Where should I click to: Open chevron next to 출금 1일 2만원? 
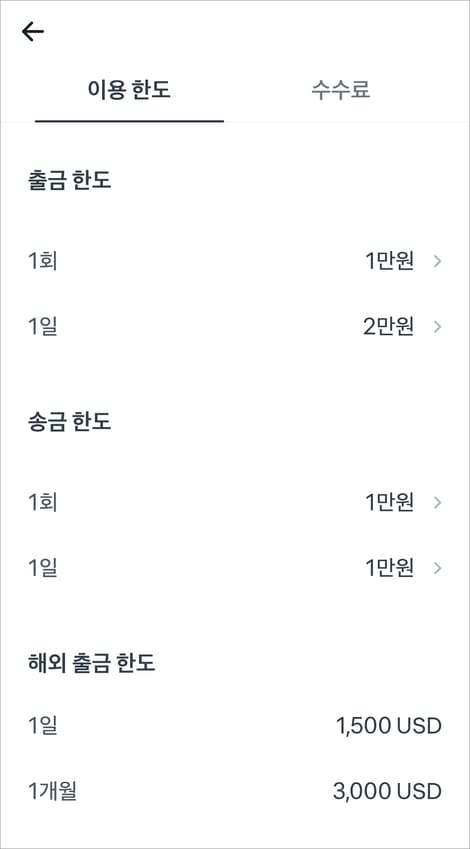[438, 327]
